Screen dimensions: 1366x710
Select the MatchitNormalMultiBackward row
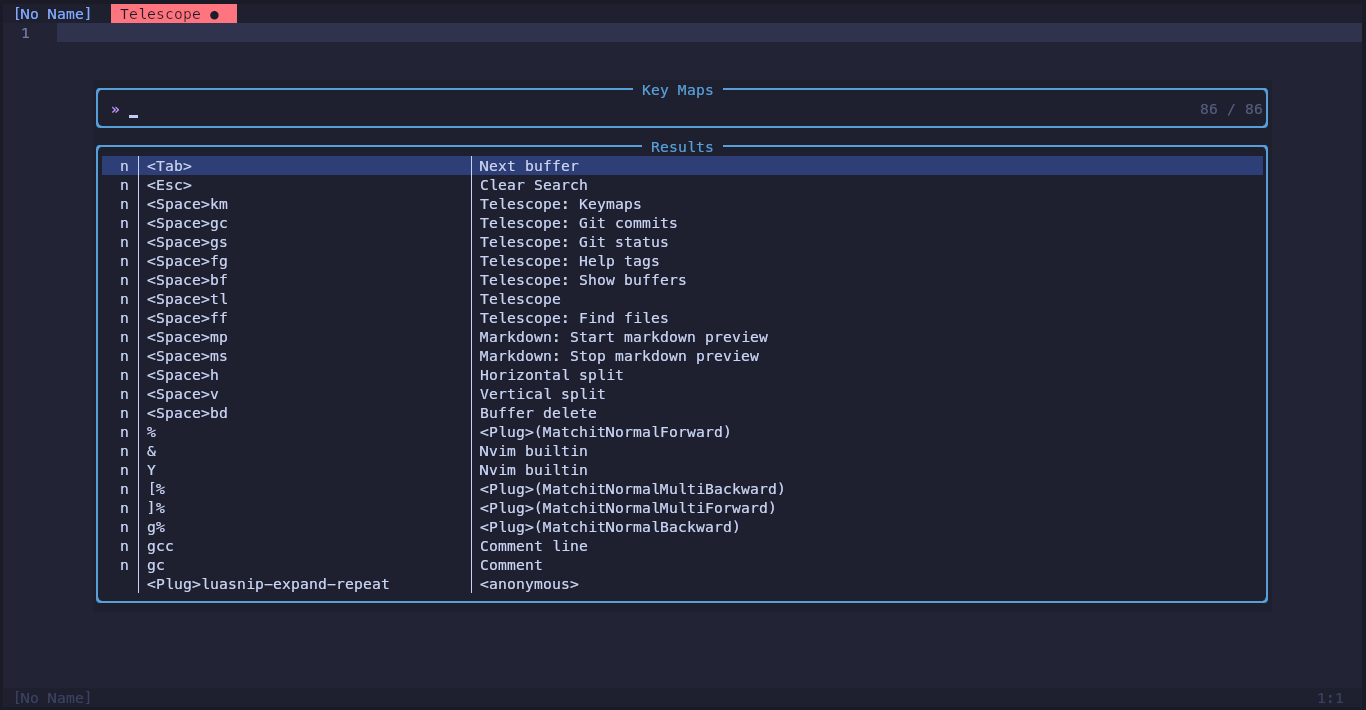682,489
